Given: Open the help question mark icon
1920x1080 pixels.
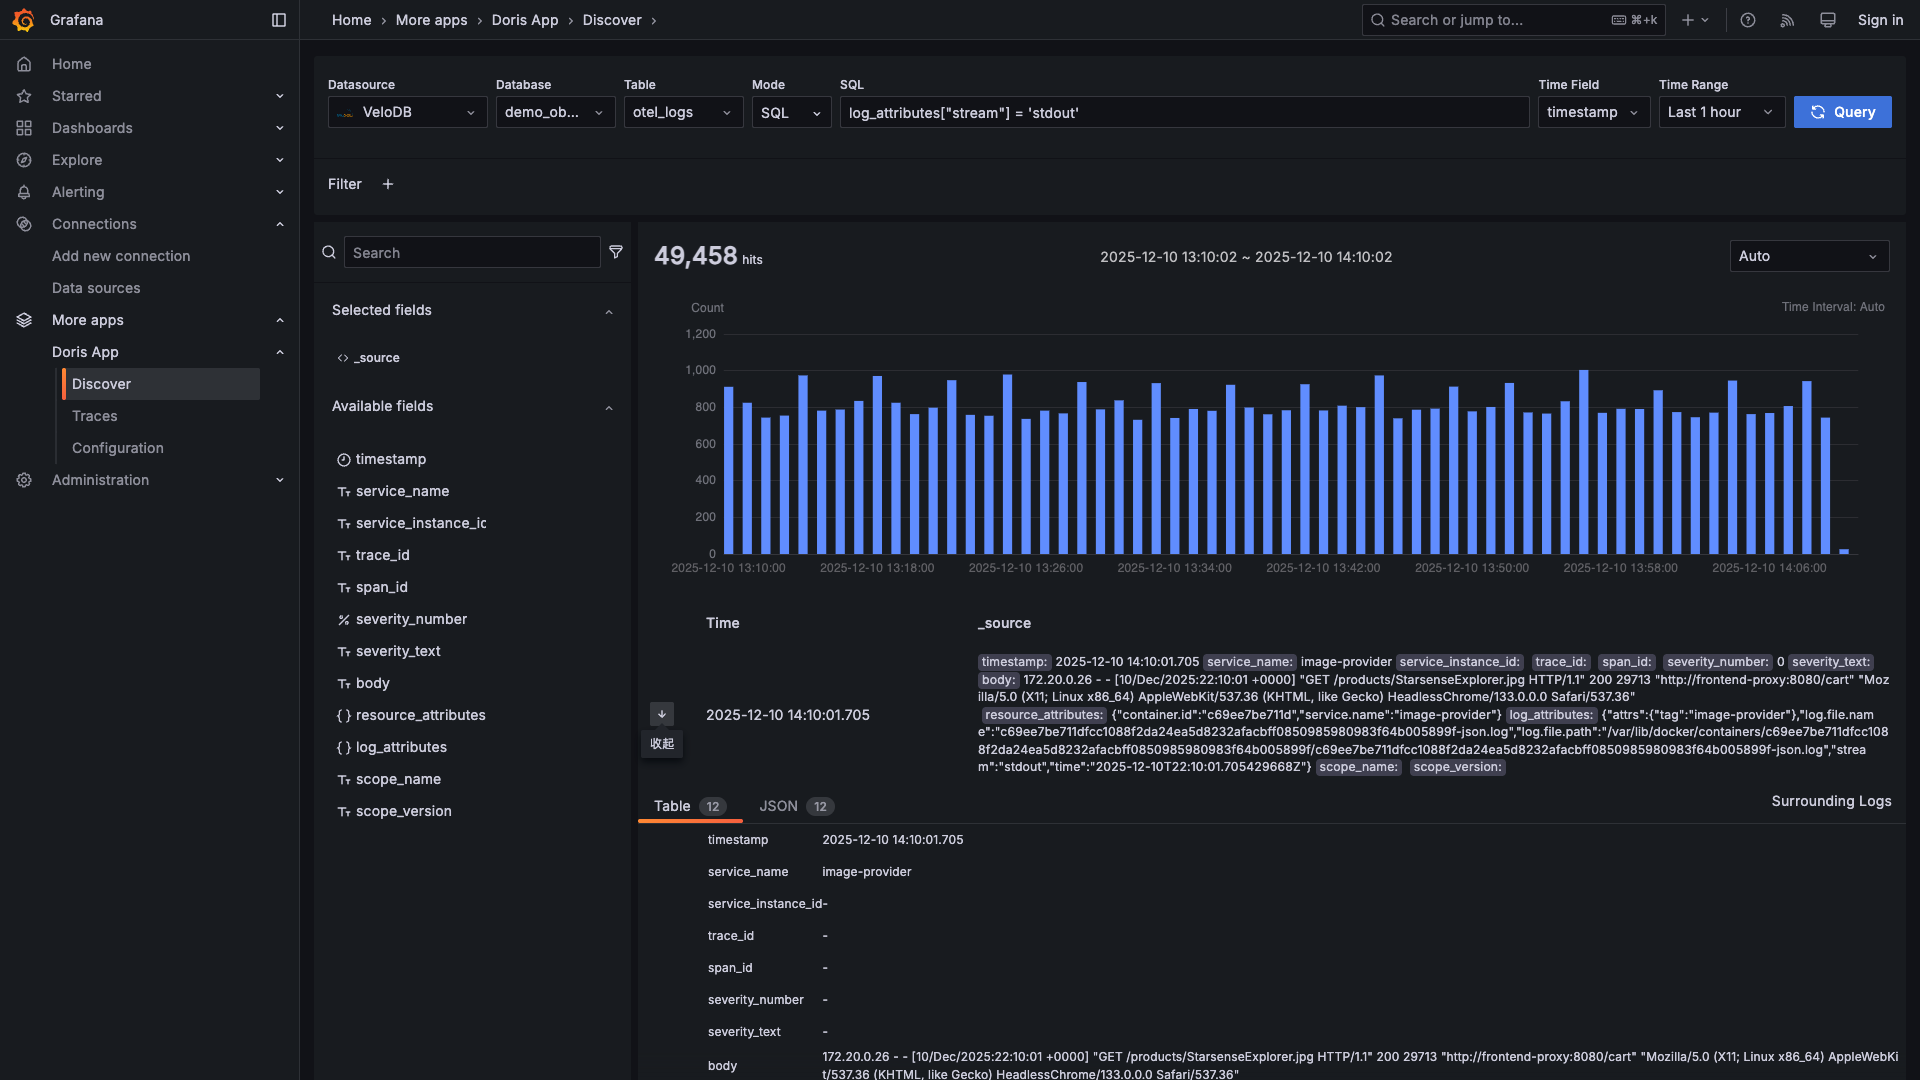Looking at the screenshot, I should pos(1748,20).
